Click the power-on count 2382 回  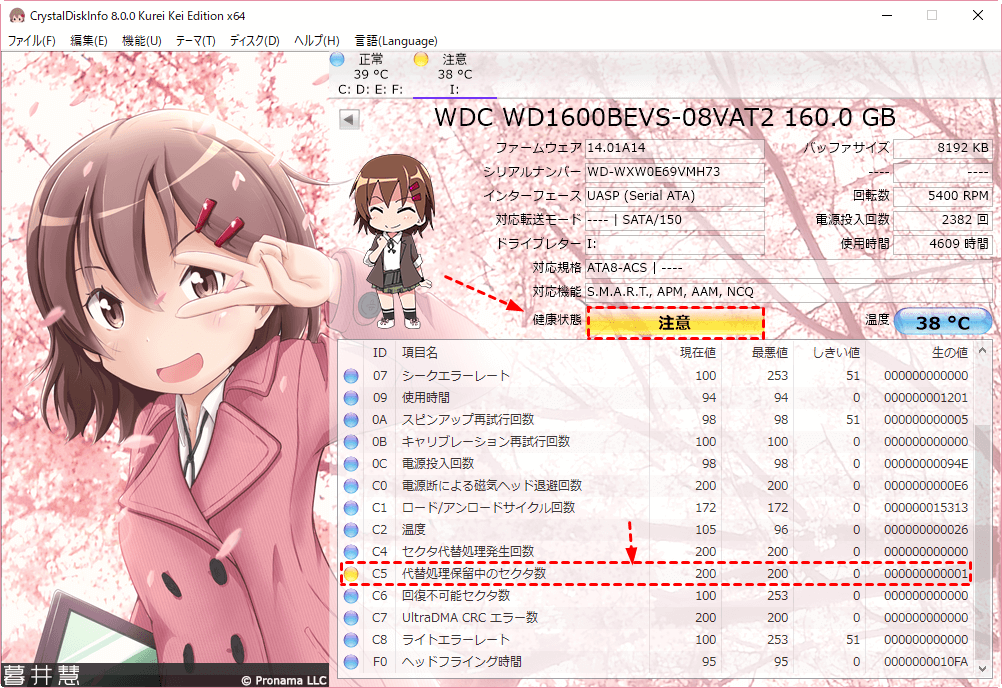pyautogui.click(x=943, y=220)
